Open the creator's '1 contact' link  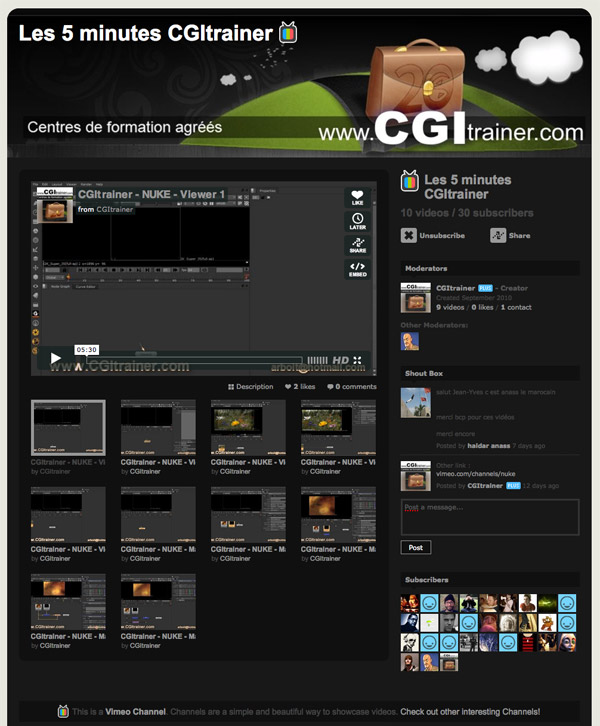coord(516,307)
